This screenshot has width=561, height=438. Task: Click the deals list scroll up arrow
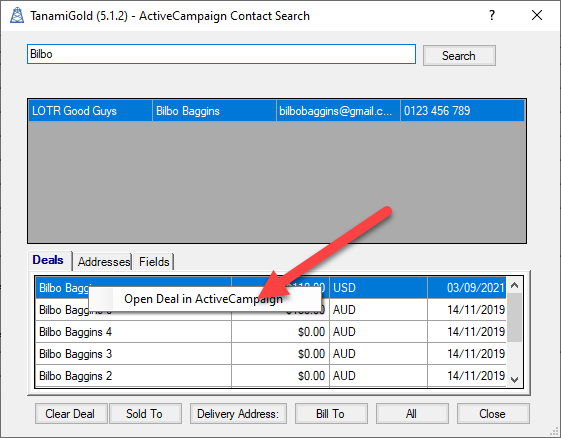514,285
